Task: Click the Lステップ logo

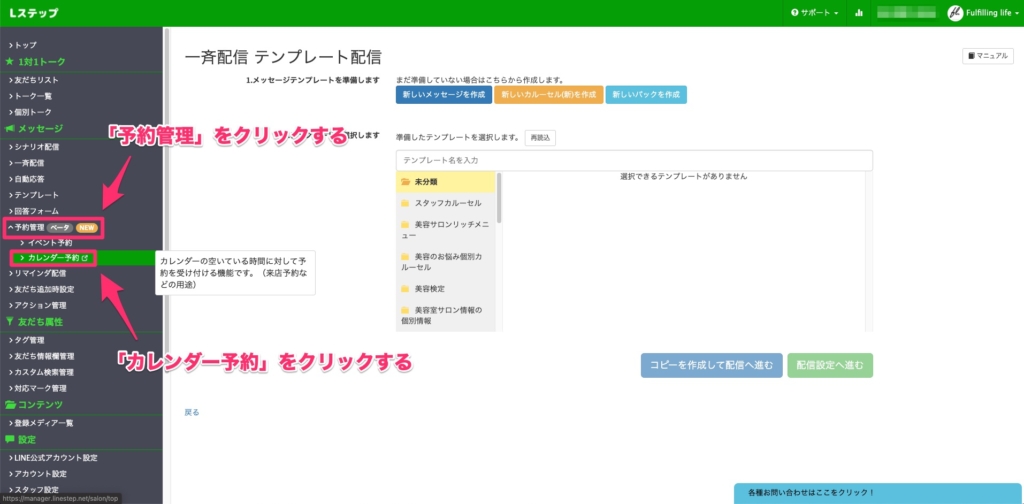Action: tap(33, 13)
